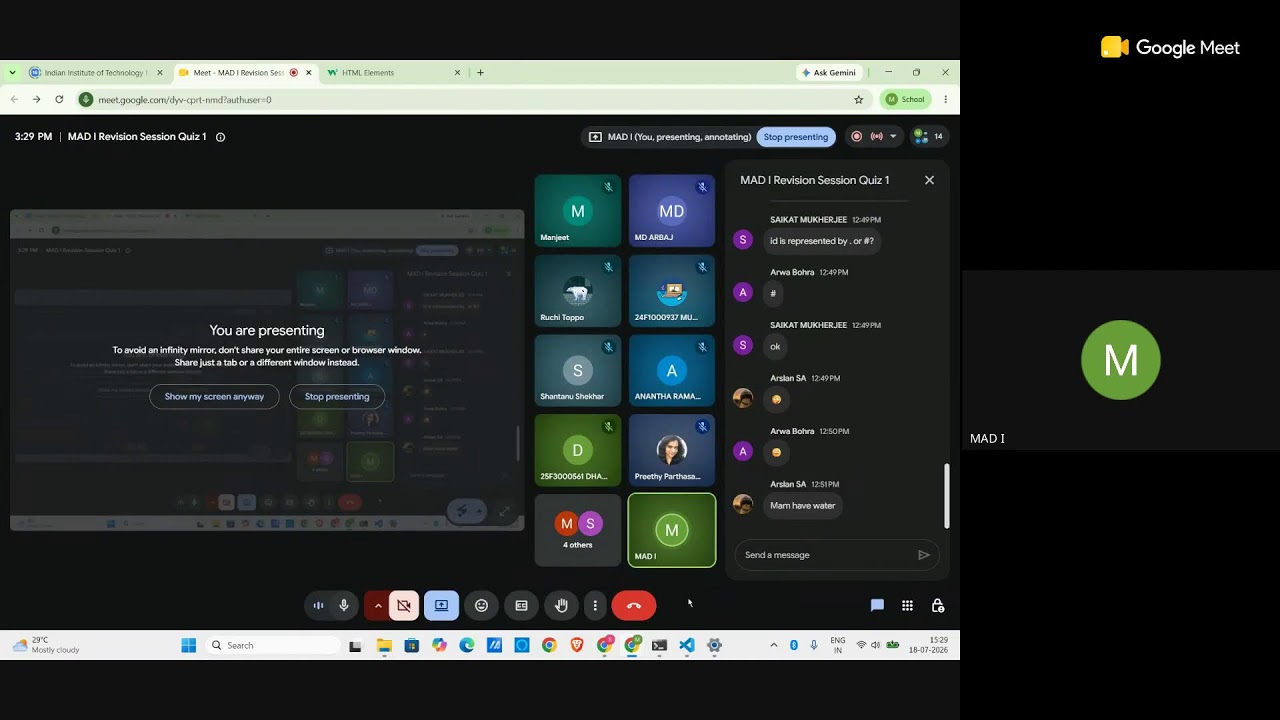The width and height of the screenshot is (1280, 720).
Task: Click the chat panel scrollbar
Action: [946, 496]
